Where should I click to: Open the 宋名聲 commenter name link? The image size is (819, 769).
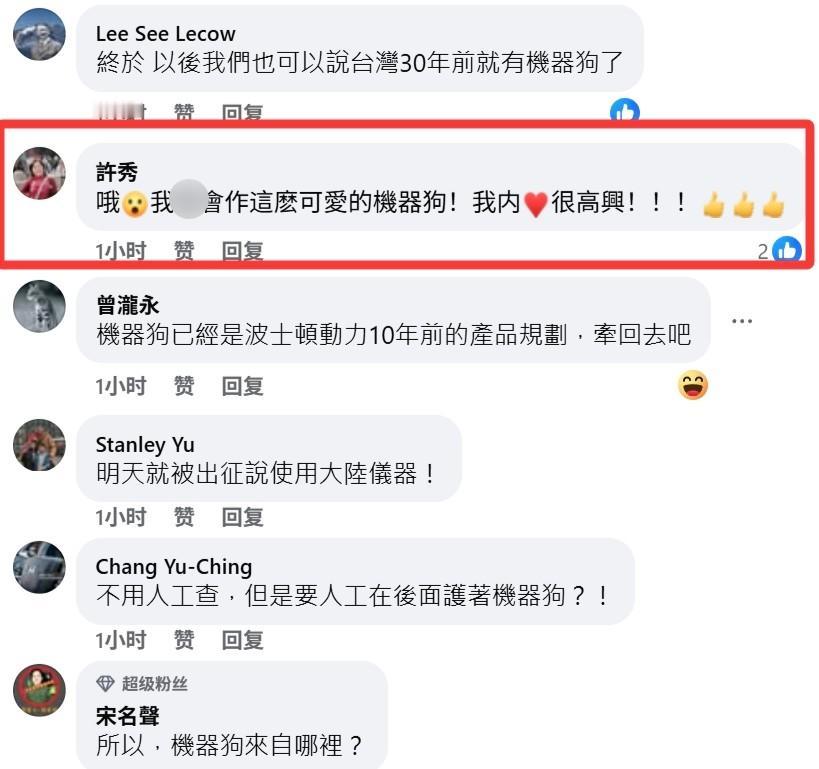tap(127, 716)
